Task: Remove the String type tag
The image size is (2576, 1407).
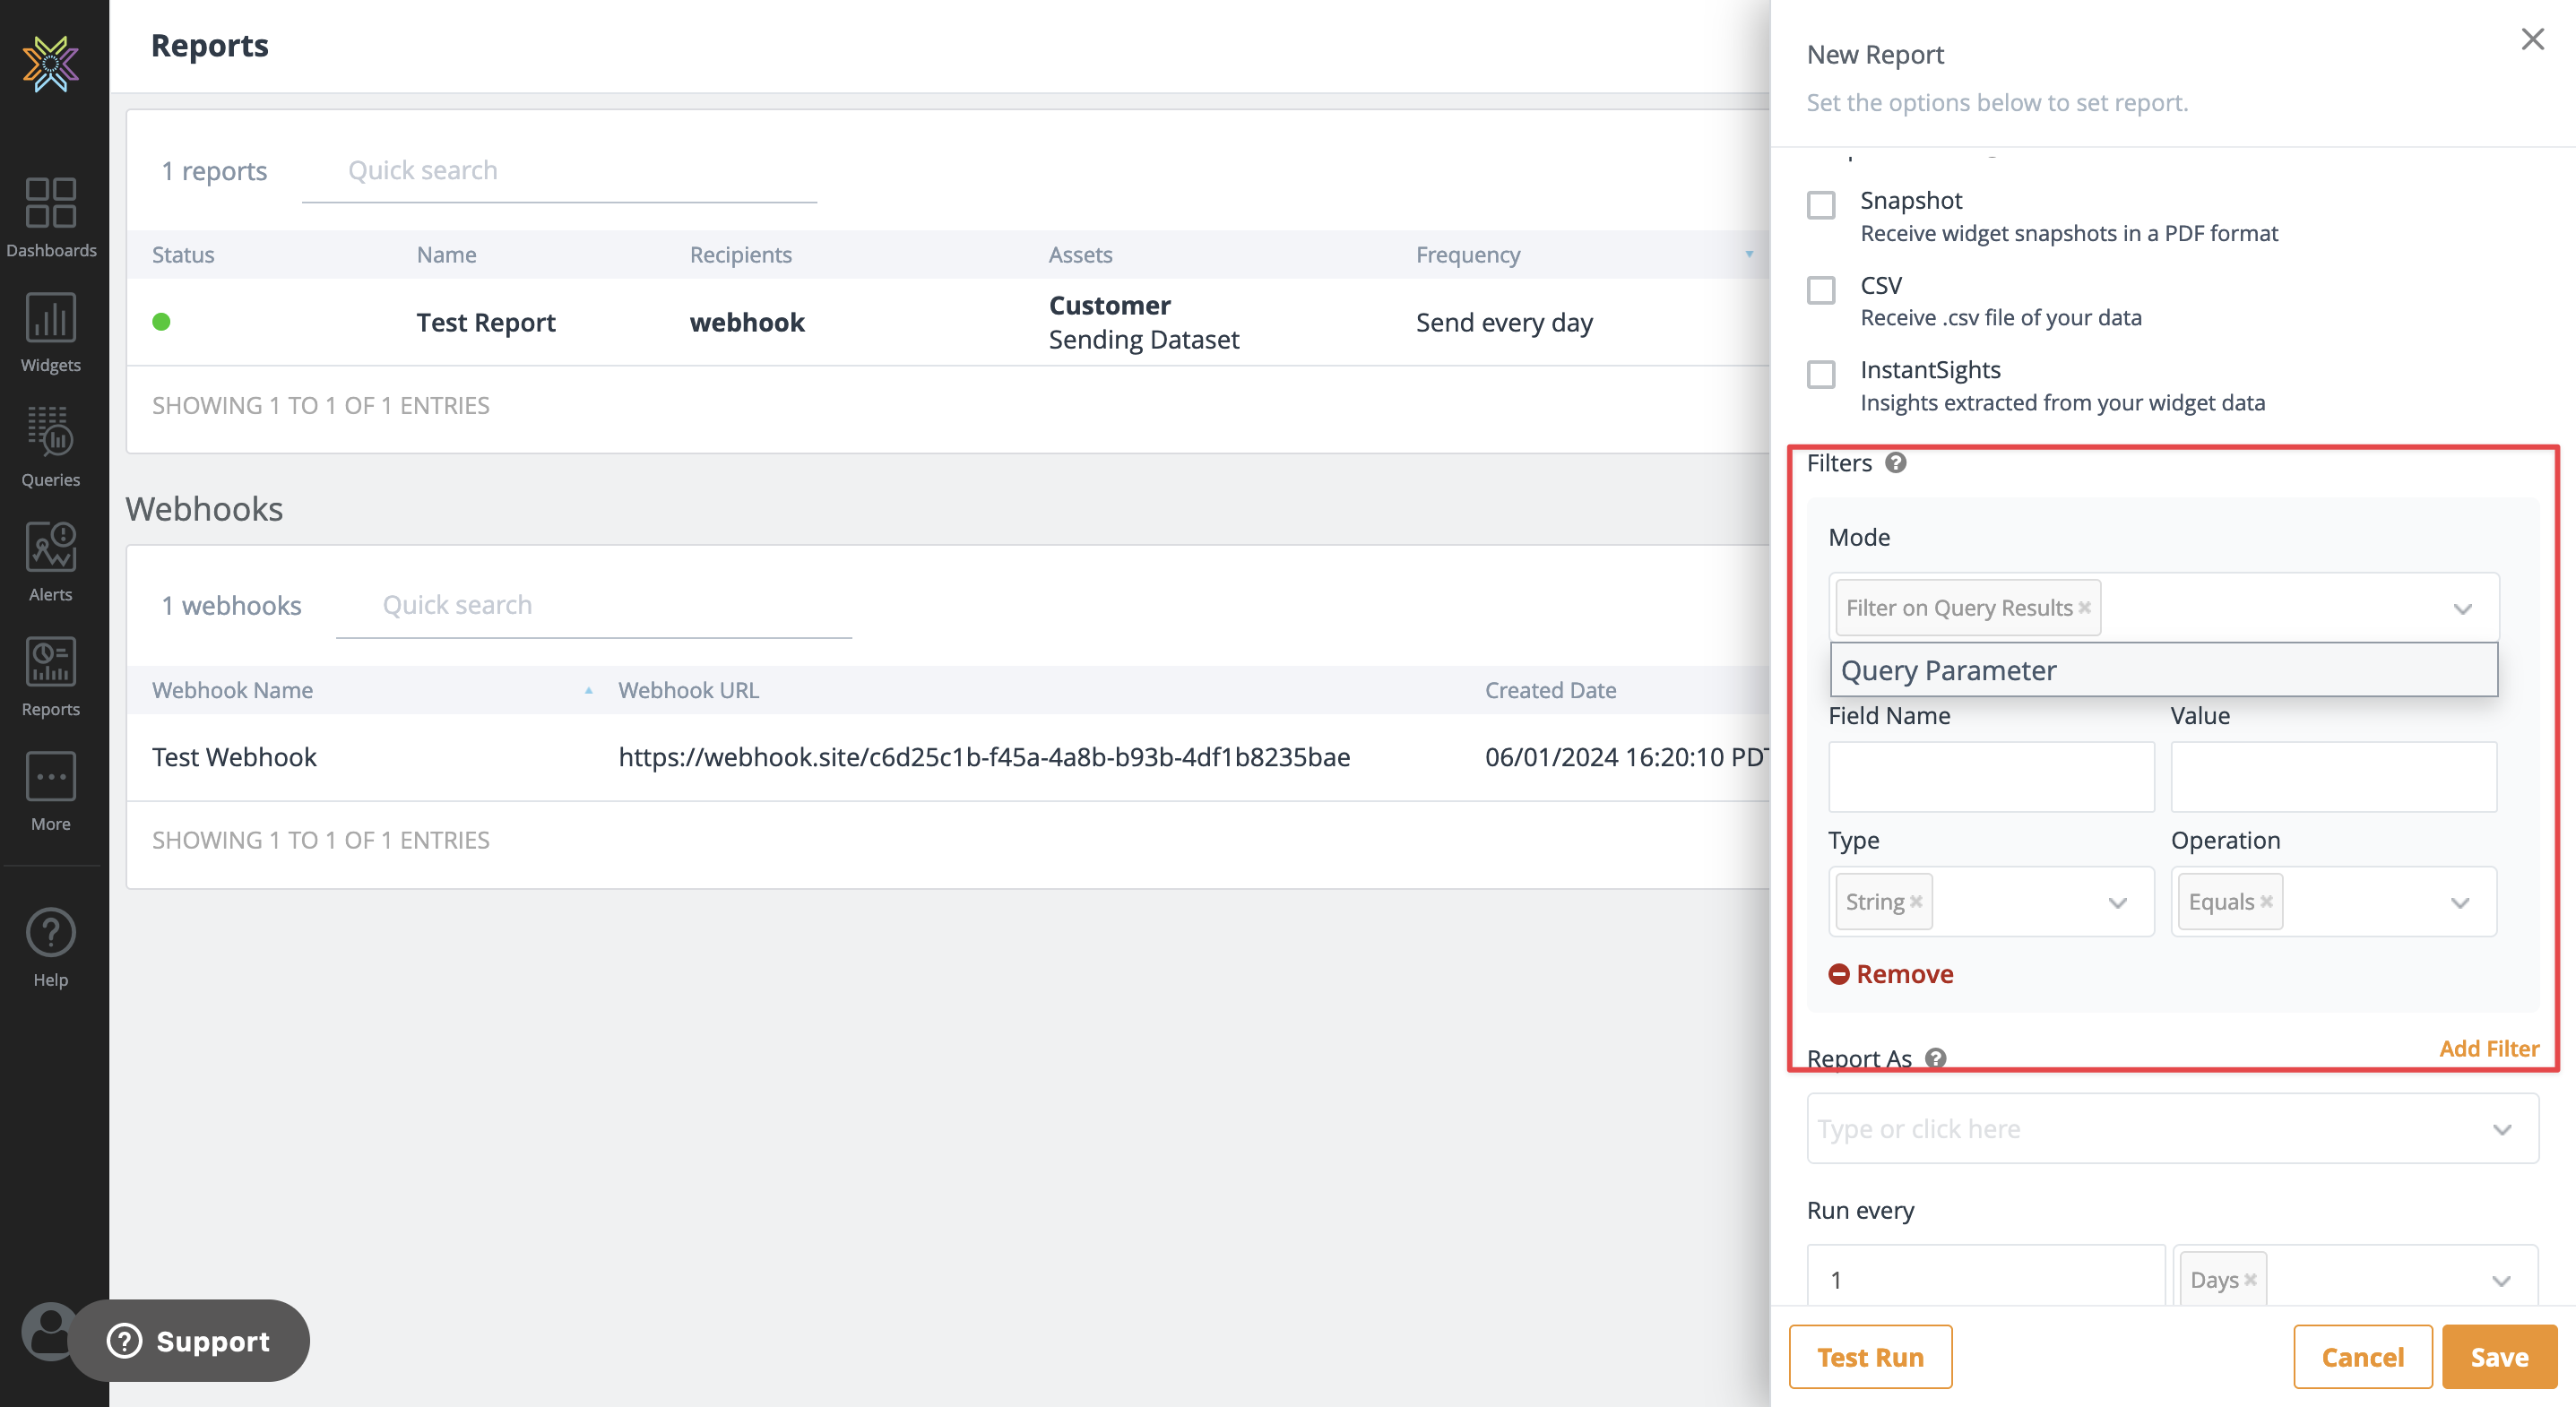Action: pyautogui.click(x=1916, y=902)
